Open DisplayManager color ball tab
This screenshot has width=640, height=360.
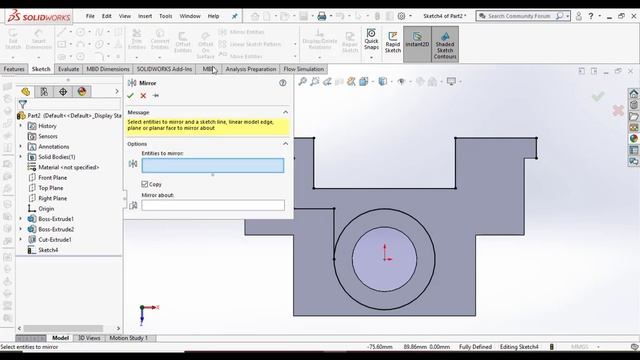pos(82,91)
